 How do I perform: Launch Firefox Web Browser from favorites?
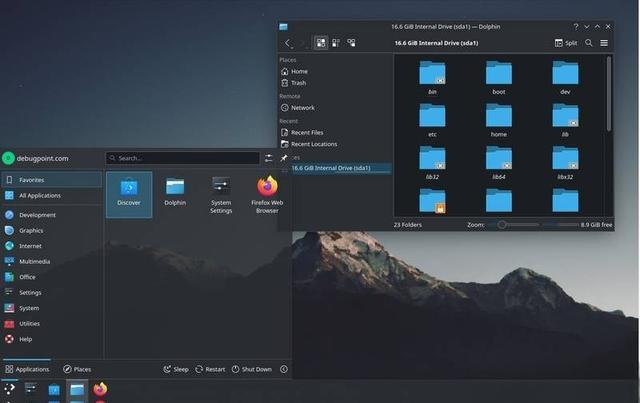click(x=267, y=194)
